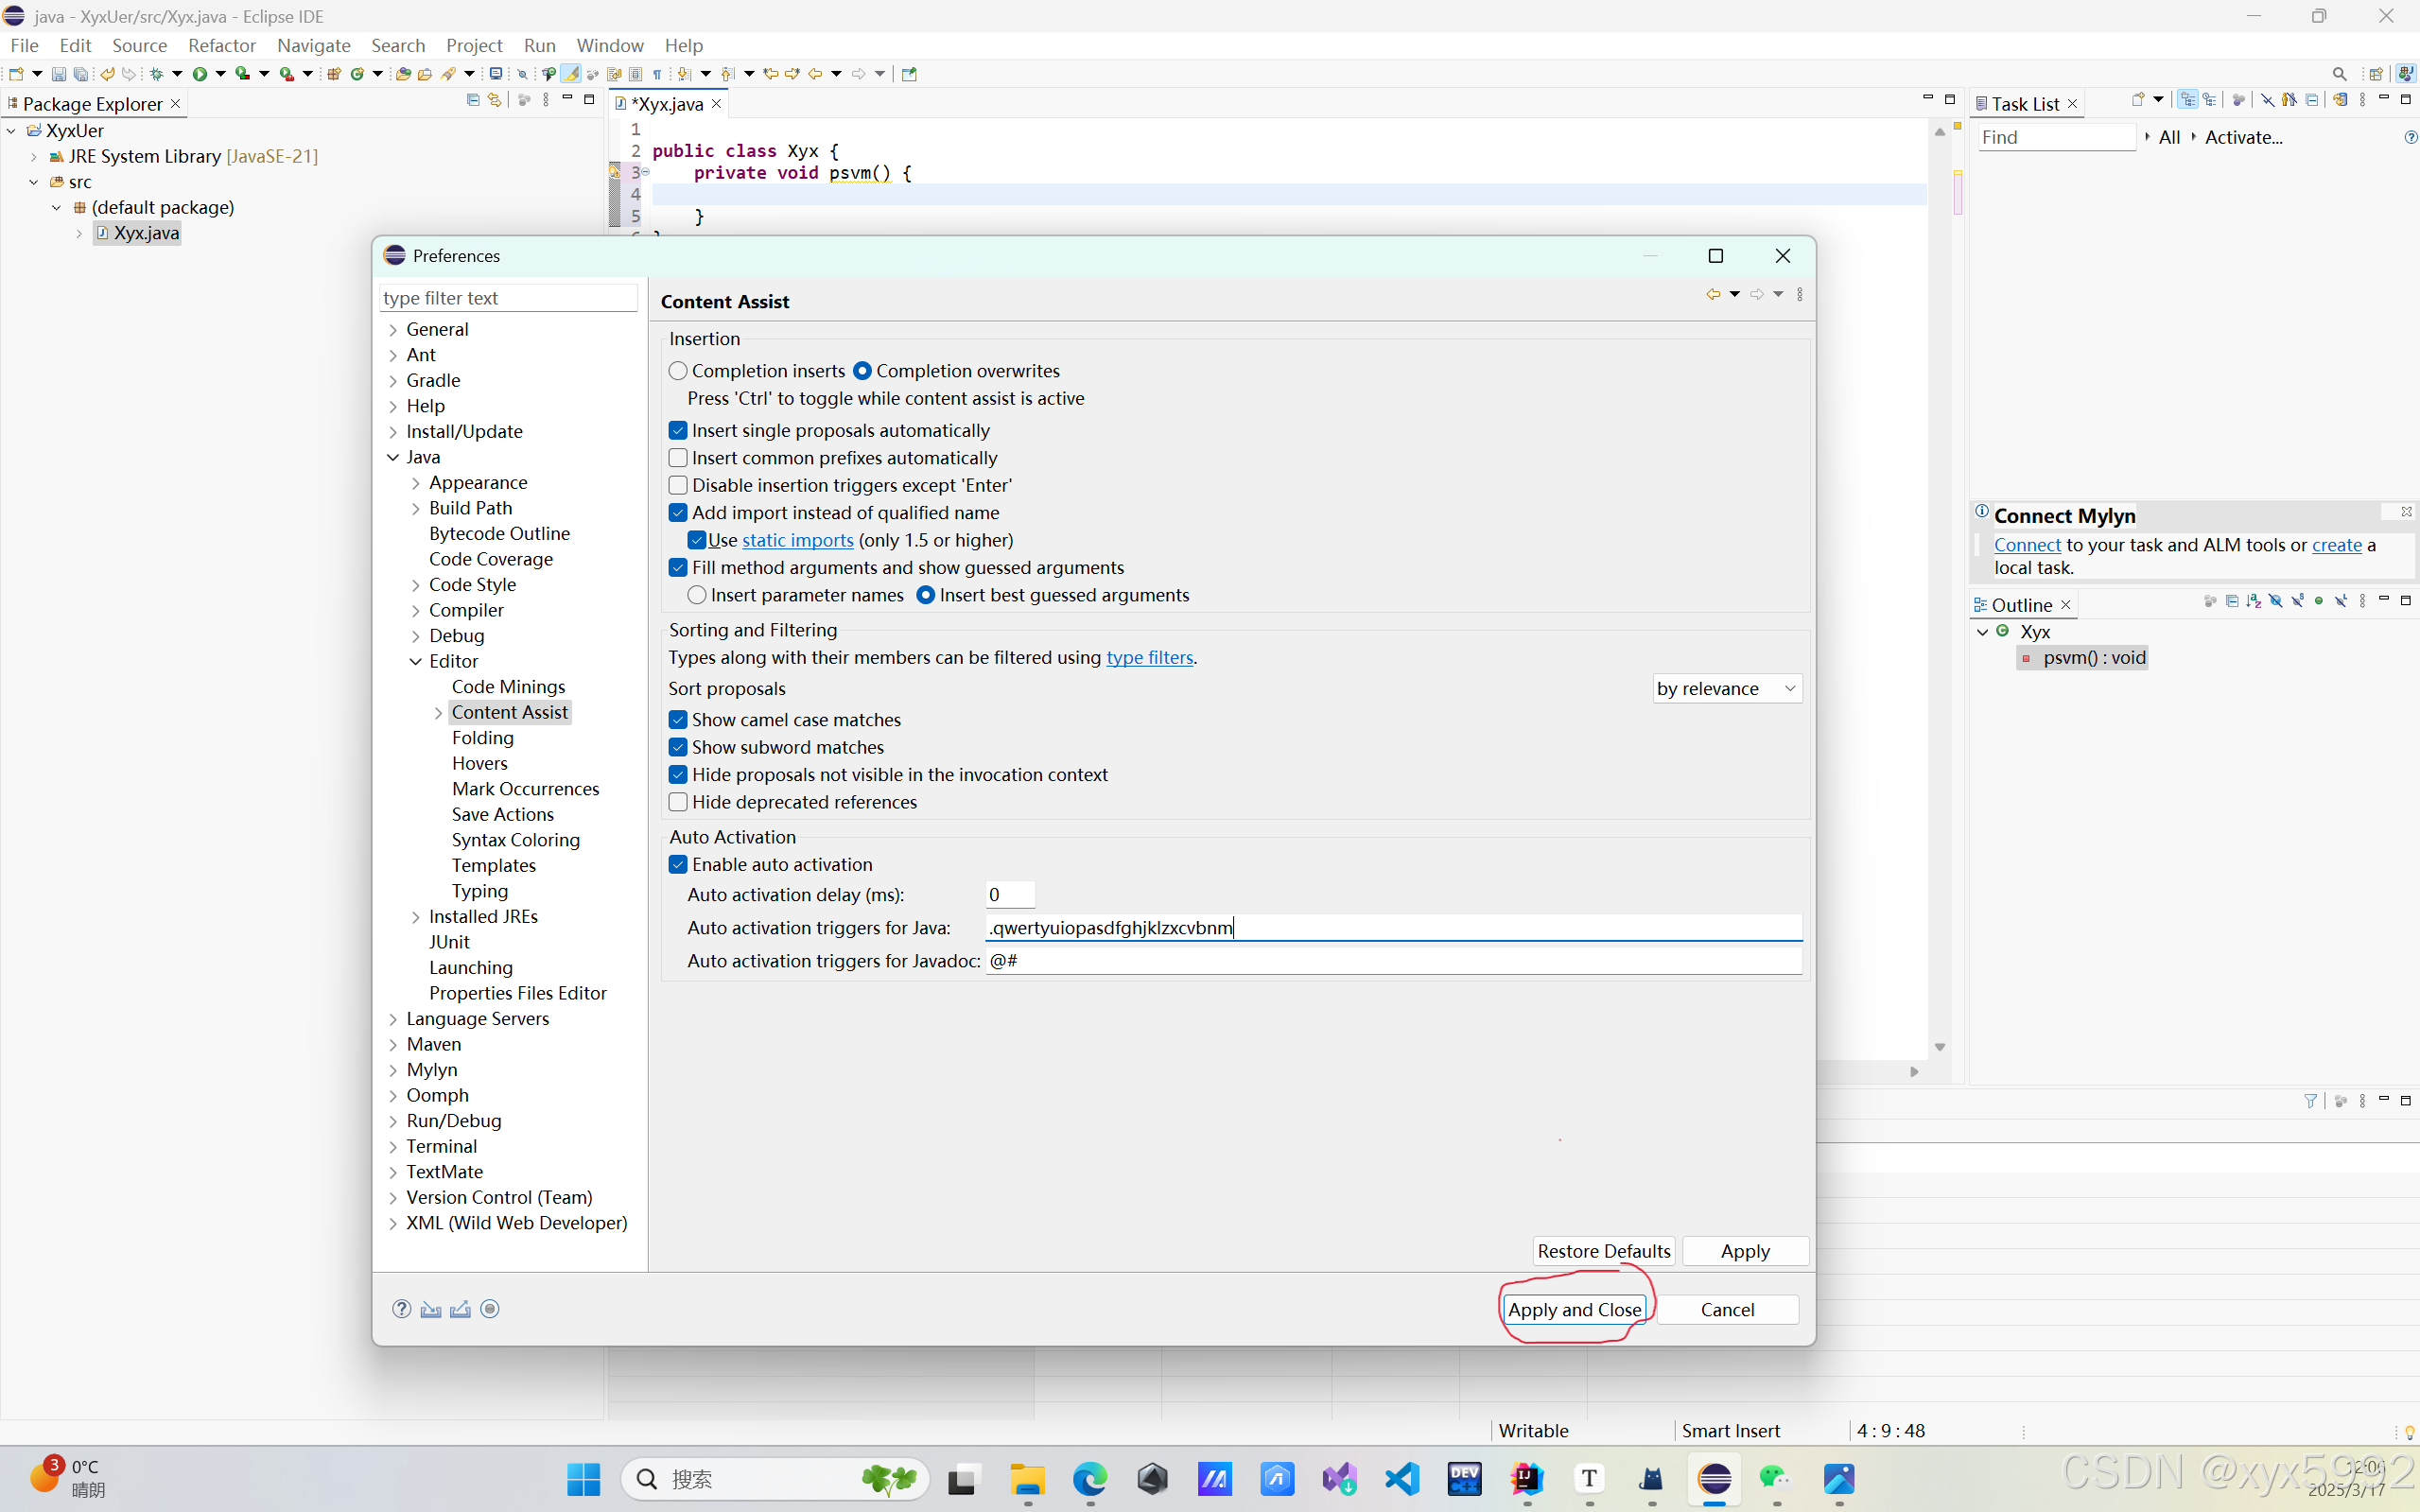
Task: Click Show Whitespace Characters pilcrow icon
Action: (657, 74)
